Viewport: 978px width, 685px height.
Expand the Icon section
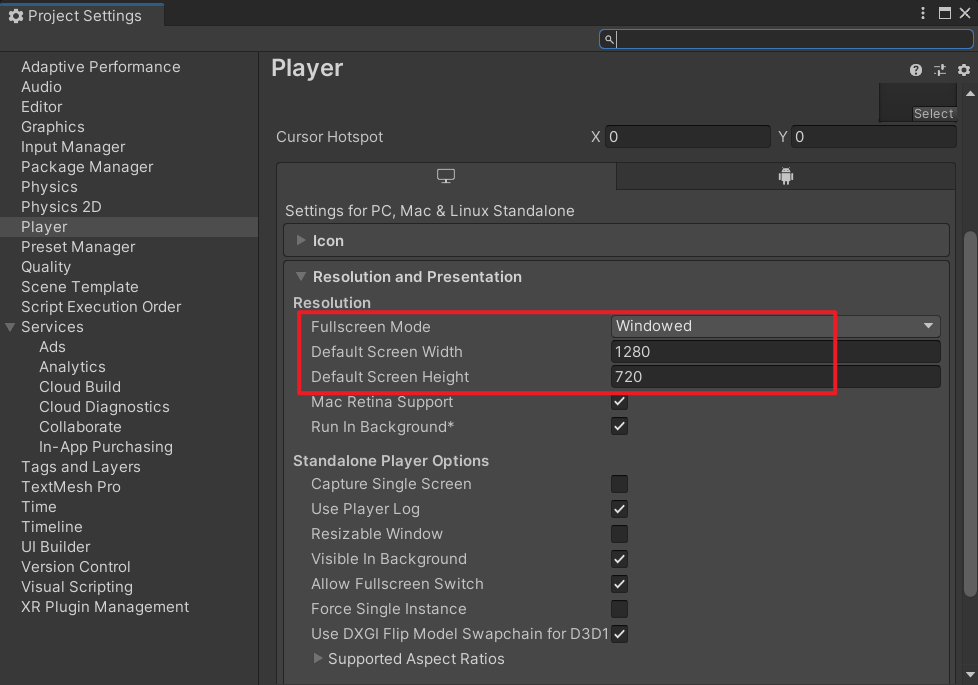coord(301,240)
